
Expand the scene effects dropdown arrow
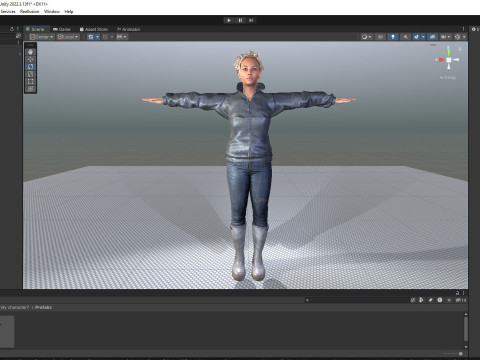[x=423, y=37]
